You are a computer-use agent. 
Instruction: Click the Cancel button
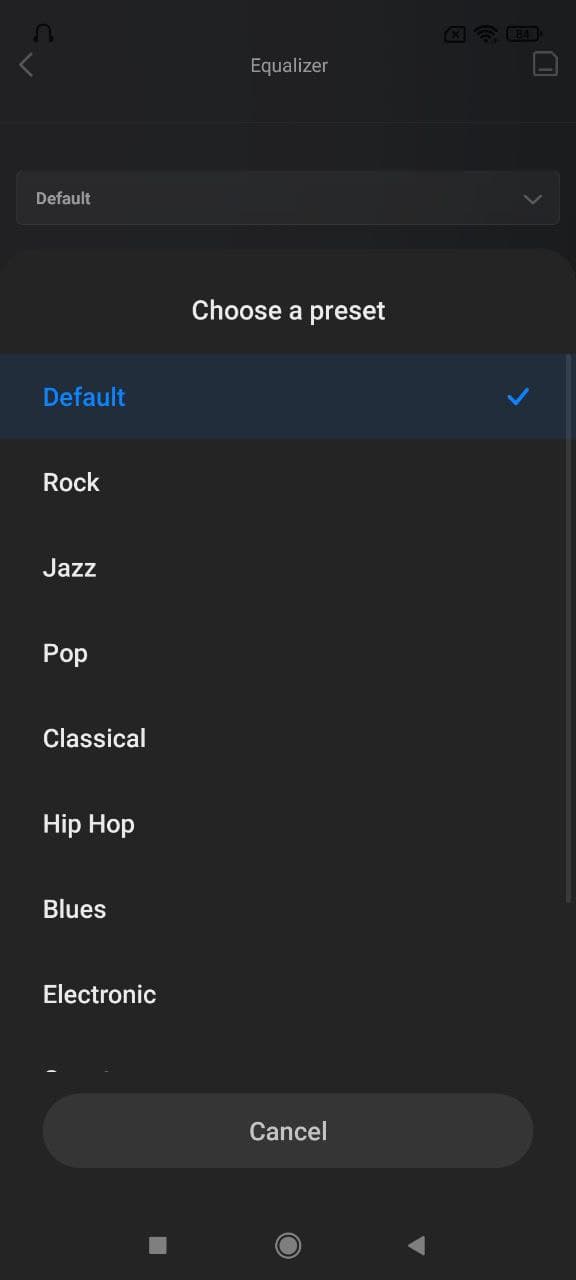288,1131
